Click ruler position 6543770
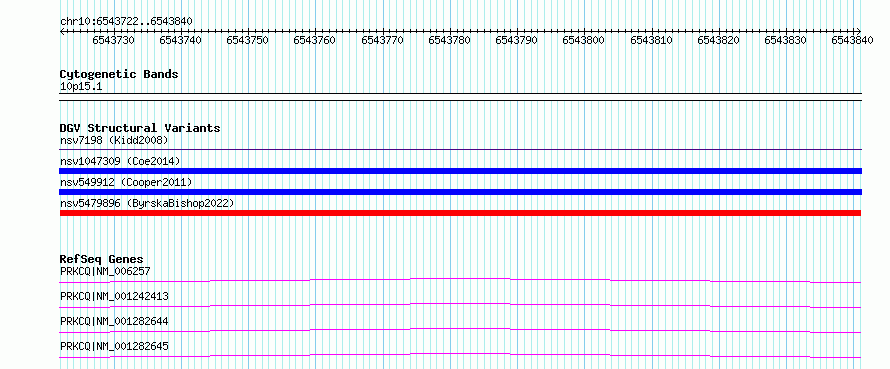Screen dimensions: 890x369 [x=382, y=40]
